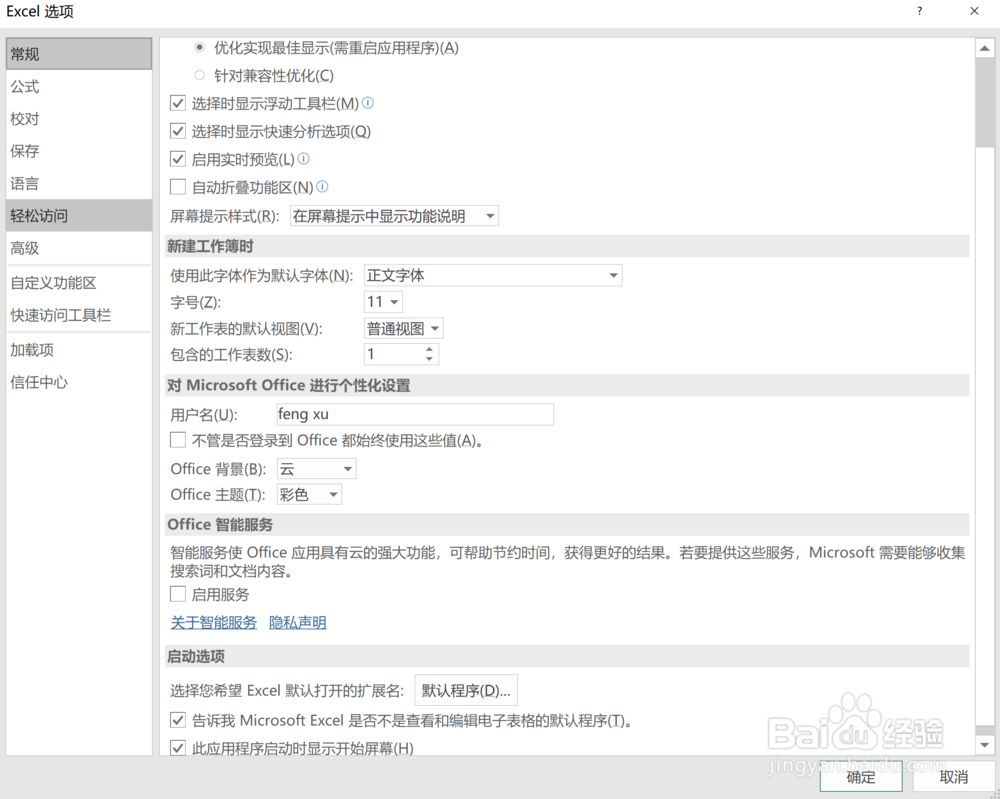Open the dialog help with the question mark icon
The image size is (1000, 799).
(918, 11)
